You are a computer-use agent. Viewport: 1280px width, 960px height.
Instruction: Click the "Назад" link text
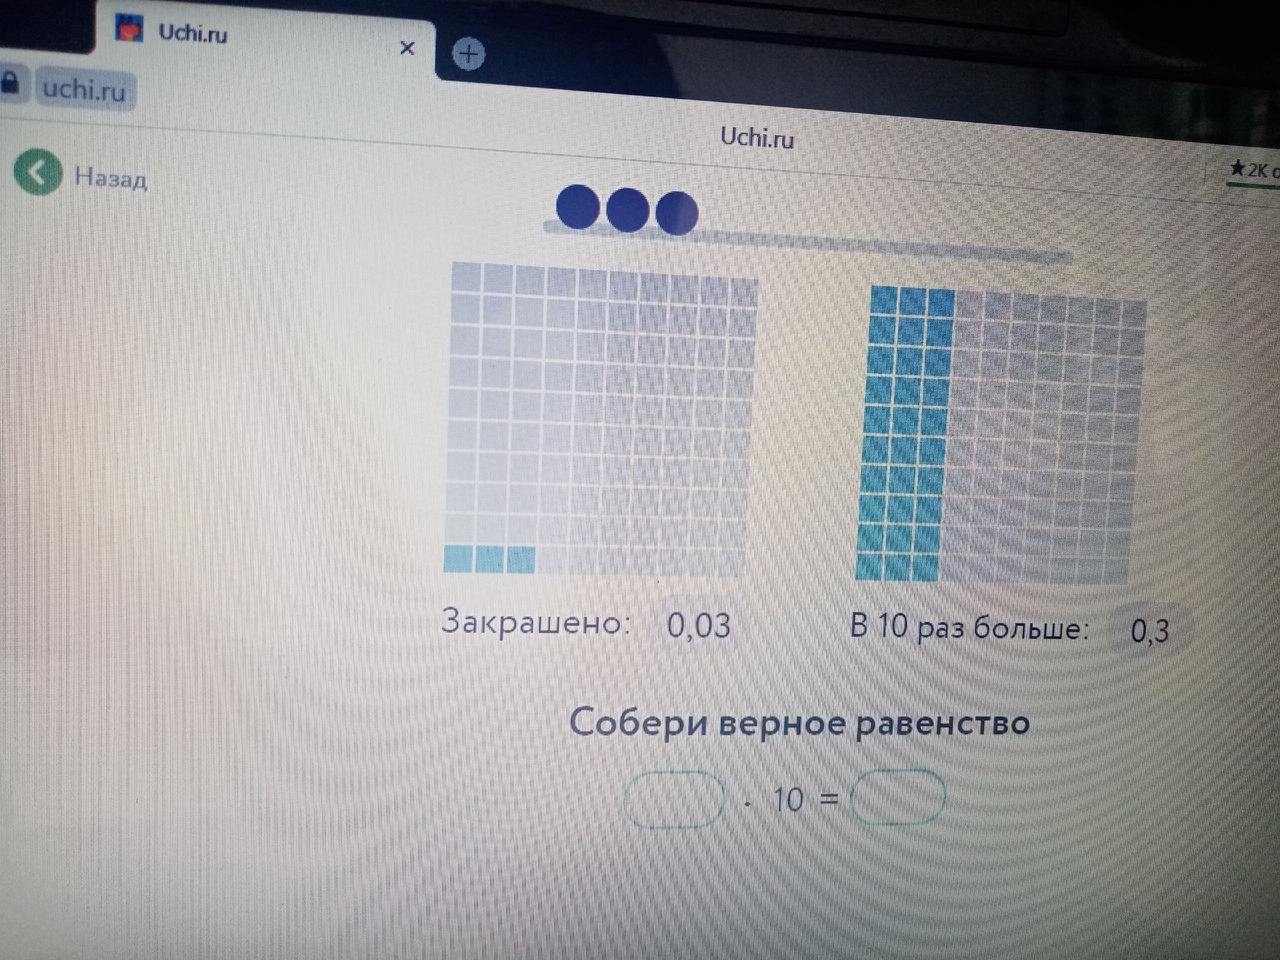pos(110,178)
